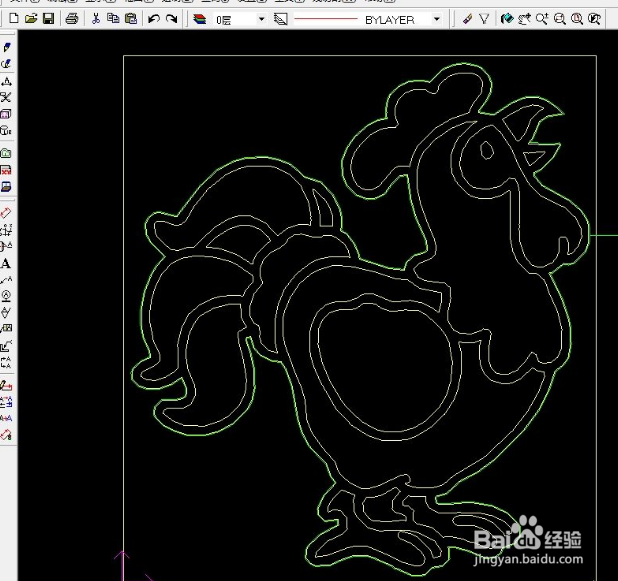Click the purple stacked-window block icon
618x581 pixels.
pyautogui.click(x=6, y=114)
